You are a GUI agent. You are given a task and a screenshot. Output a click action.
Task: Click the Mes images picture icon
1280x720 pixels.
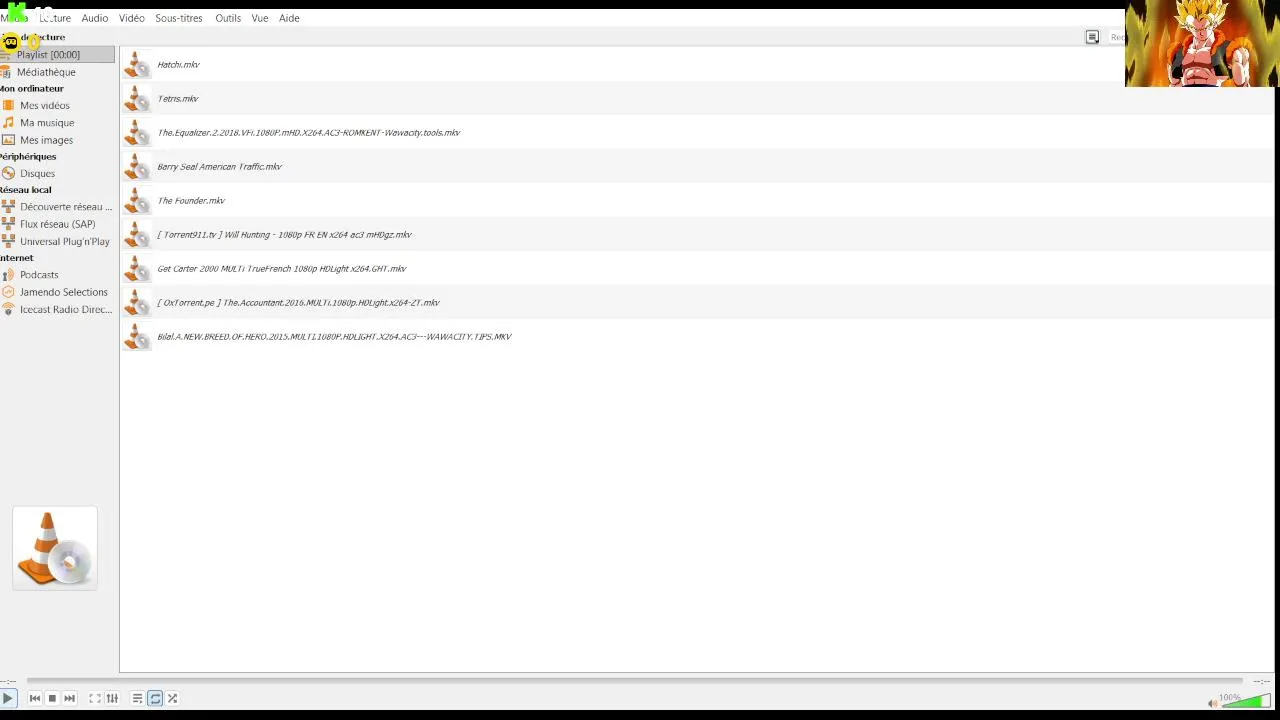(x=8, y=140)
